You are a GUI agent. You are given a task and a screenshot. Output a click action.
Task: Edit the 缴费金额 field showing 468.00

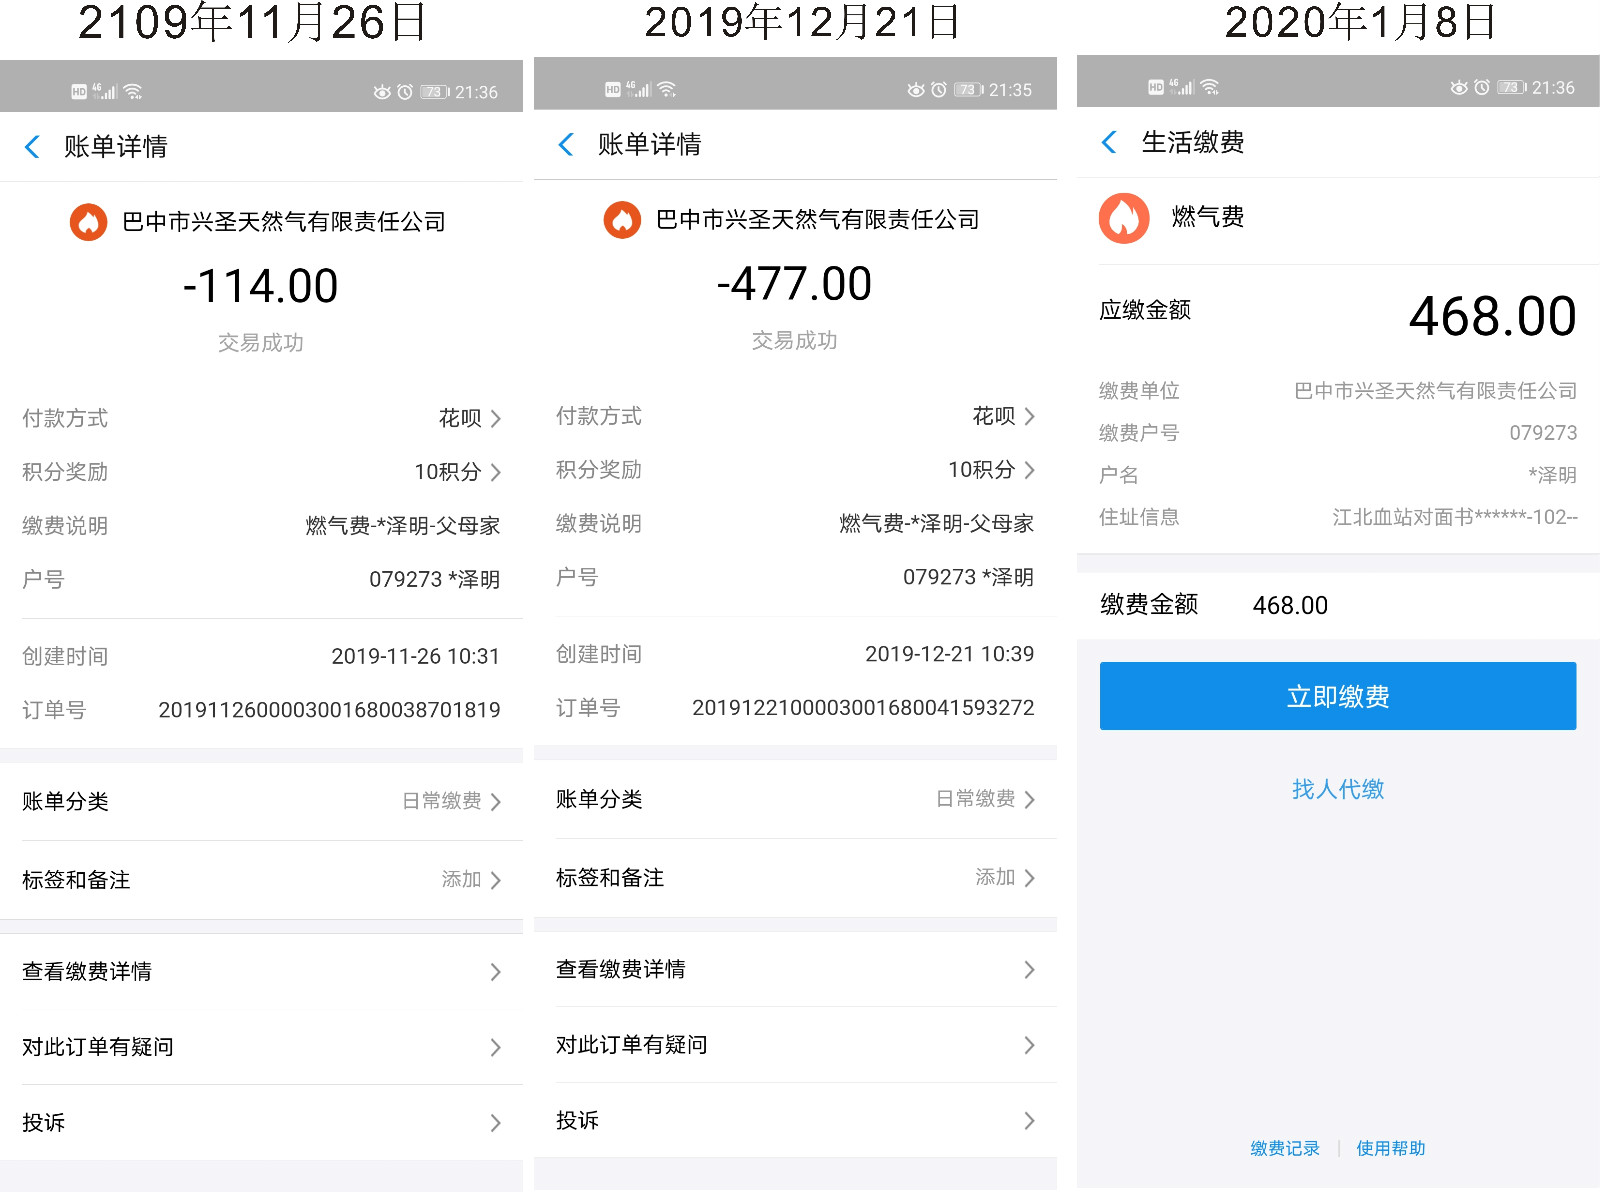tap(1338, 605)
